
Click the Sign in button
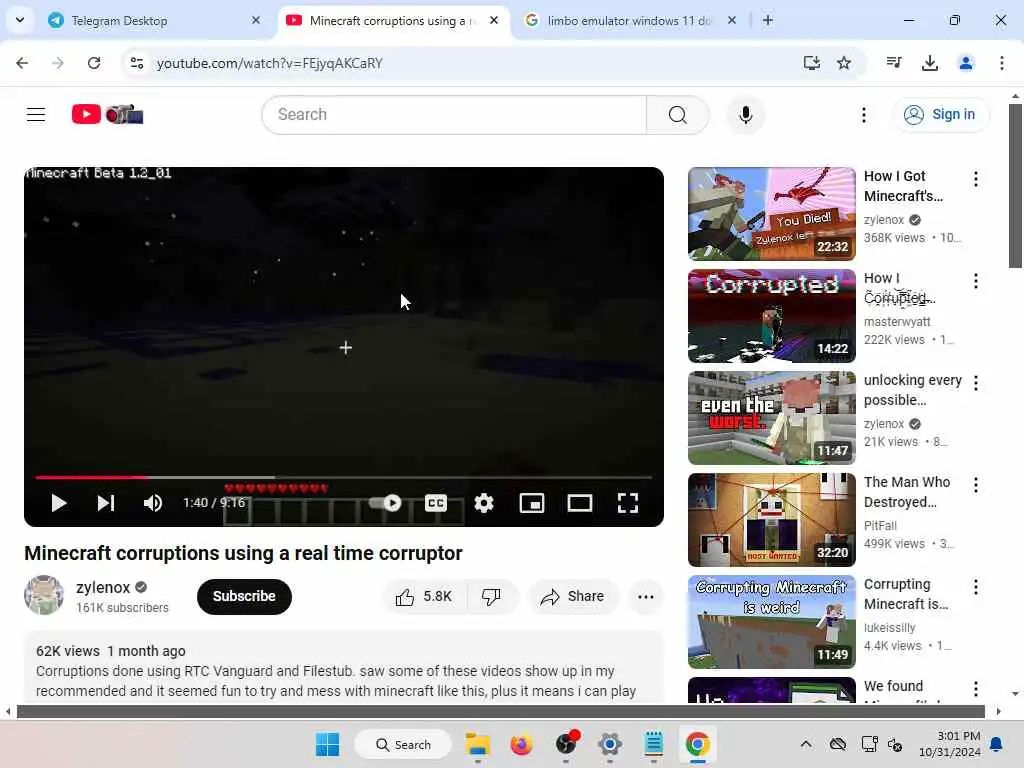940,115
